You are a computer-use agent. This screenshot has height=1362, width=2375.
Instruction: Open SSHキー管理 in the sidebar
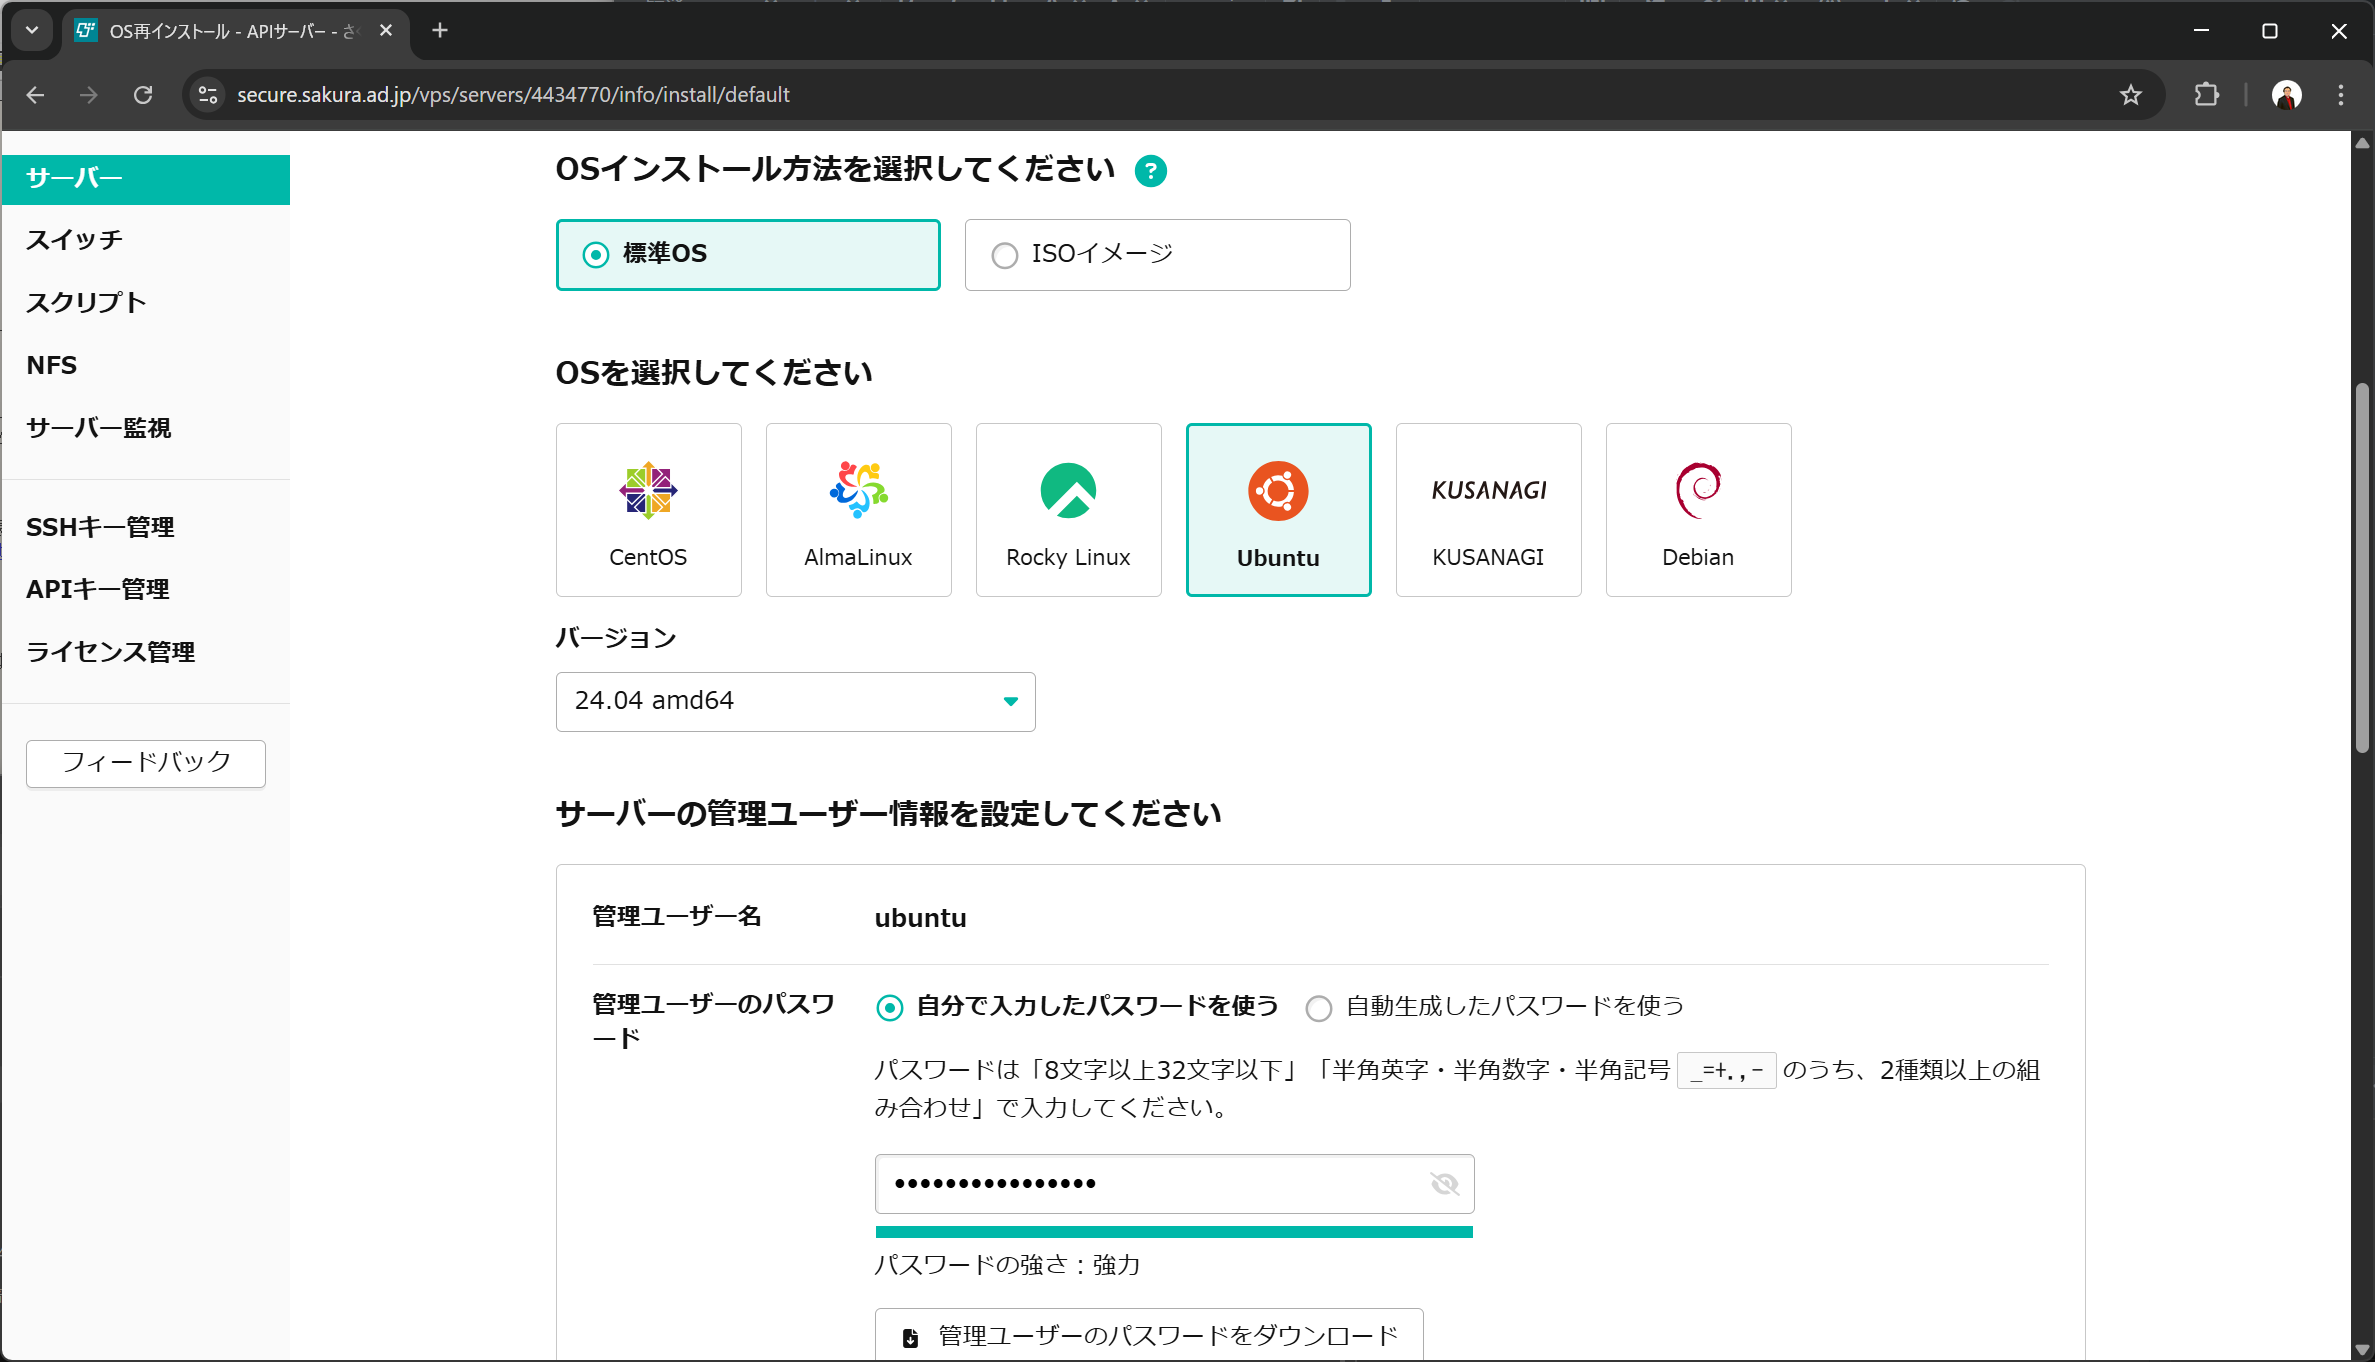[x=100, y=527]
